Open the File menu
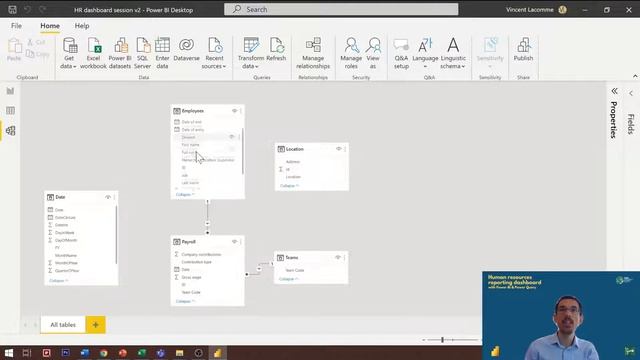Image resolution: width=640 pixels, height=360 pixels. [x=16, y=26]
